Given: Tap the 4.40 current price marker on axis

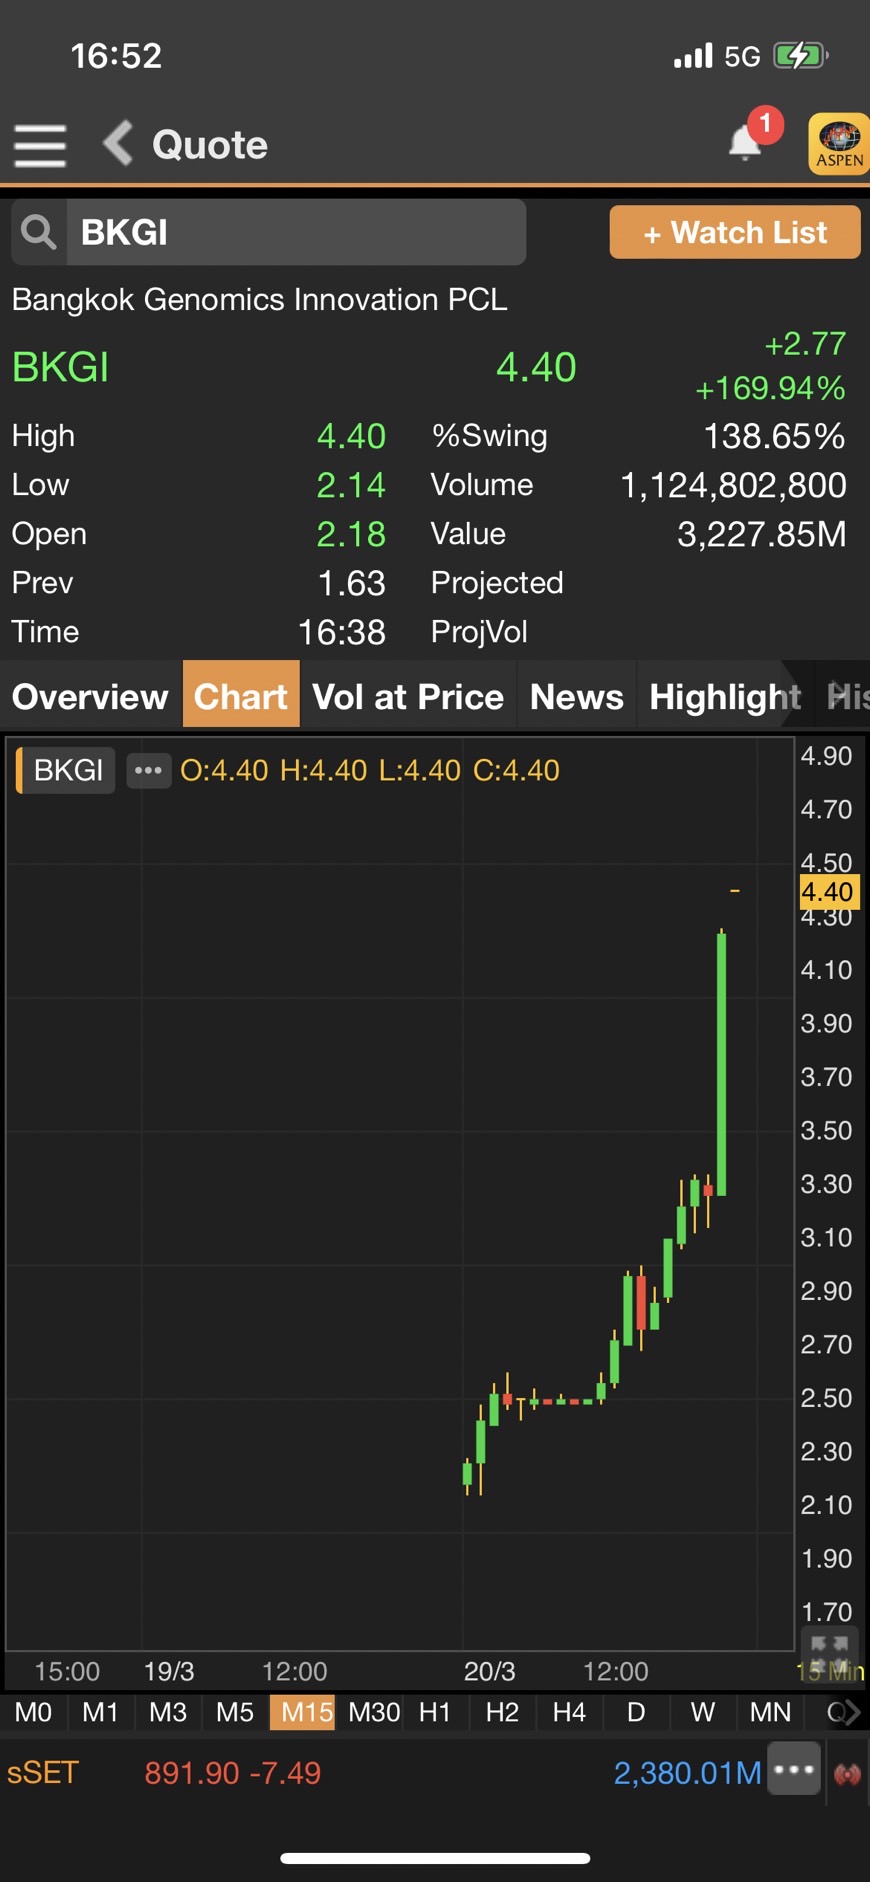Looking at the screenshot, I should [x=827, y=891].
